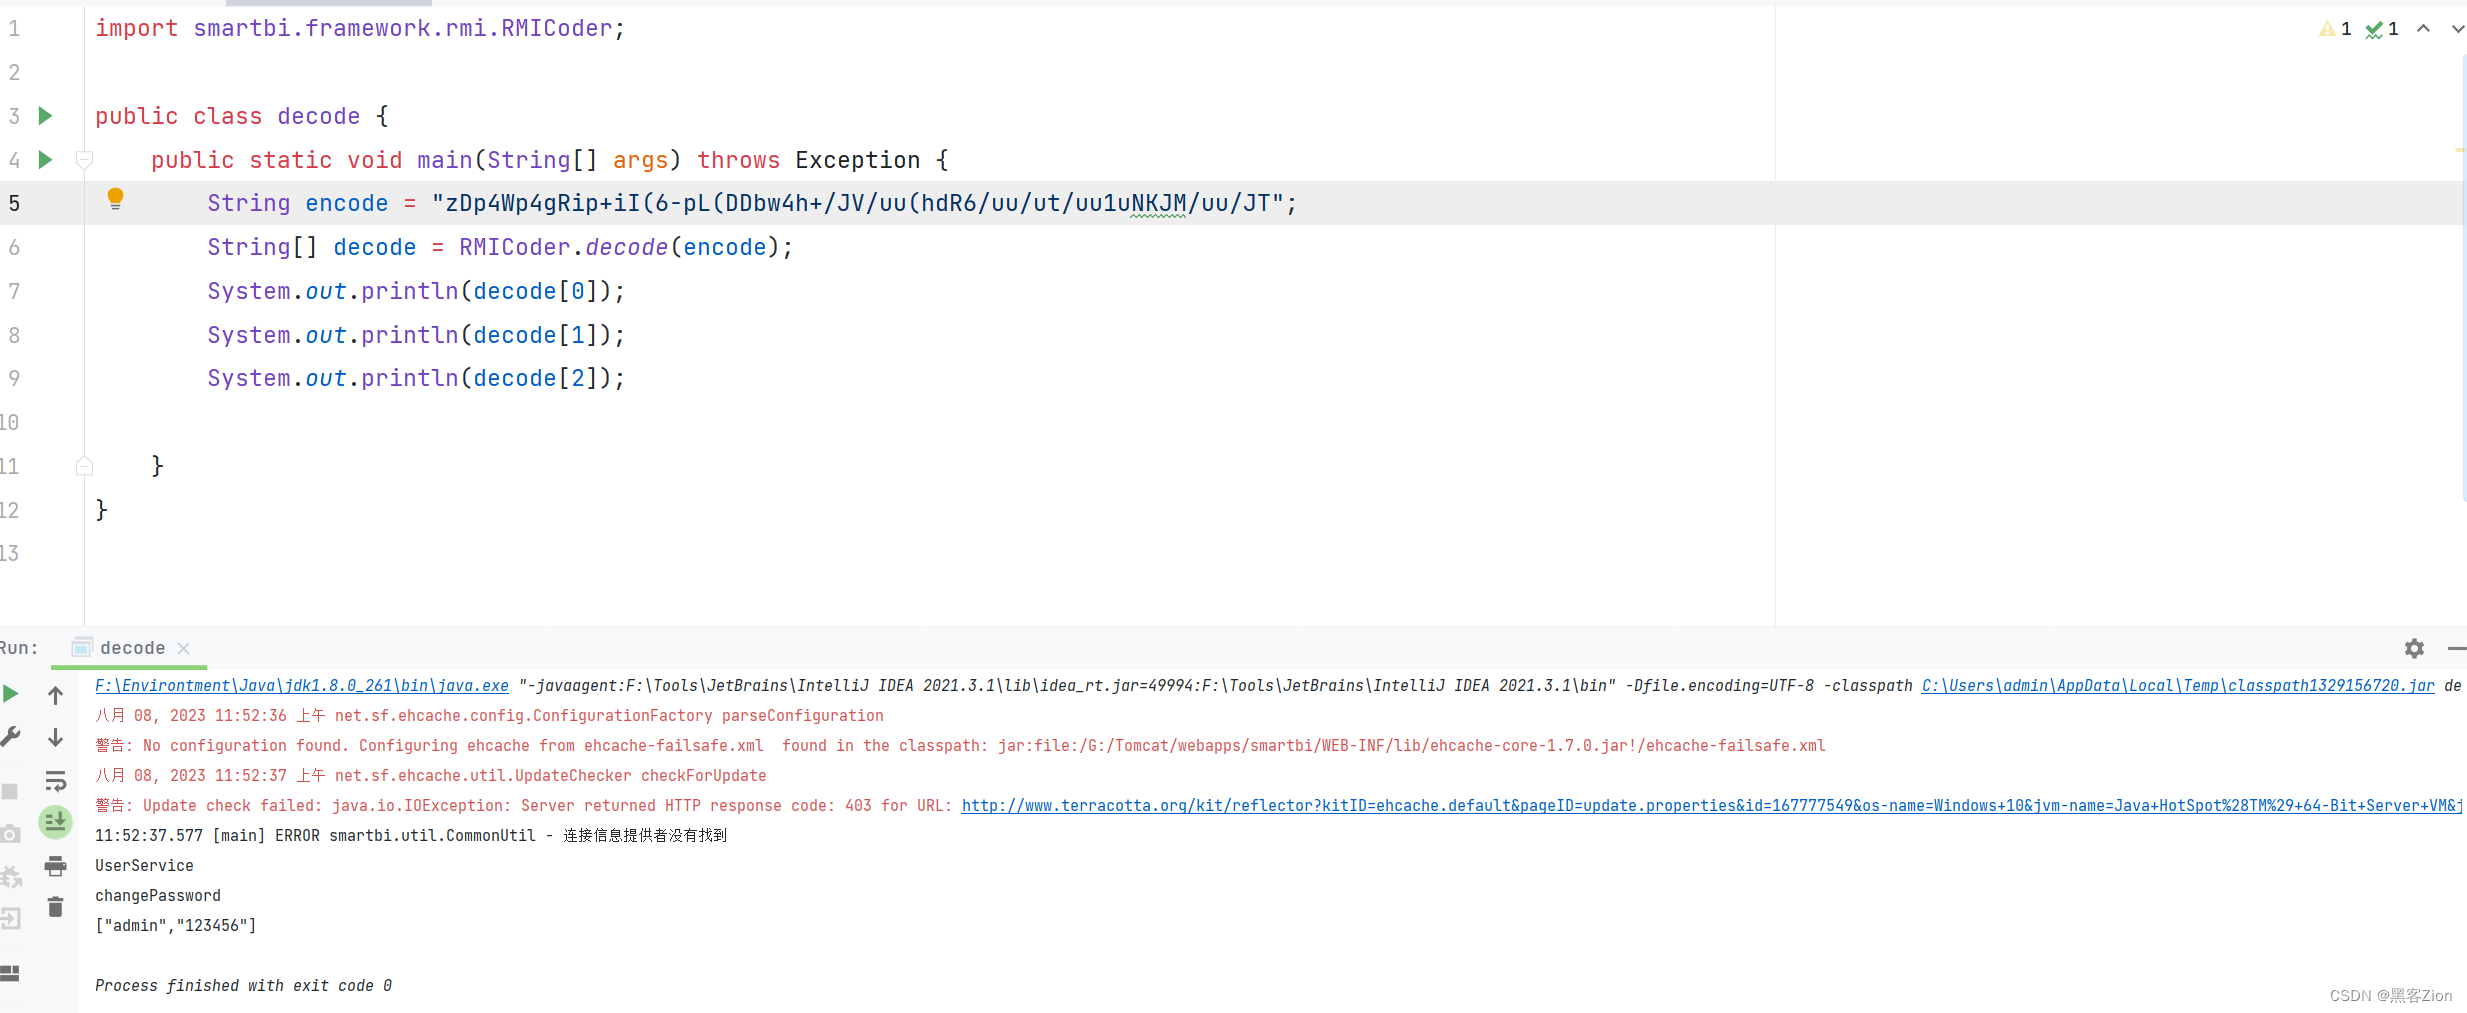The width and height of the screenshot is (2467, 1013).
Task: Open the warning count inspection indicator
Action: (x=2335, y=29)
